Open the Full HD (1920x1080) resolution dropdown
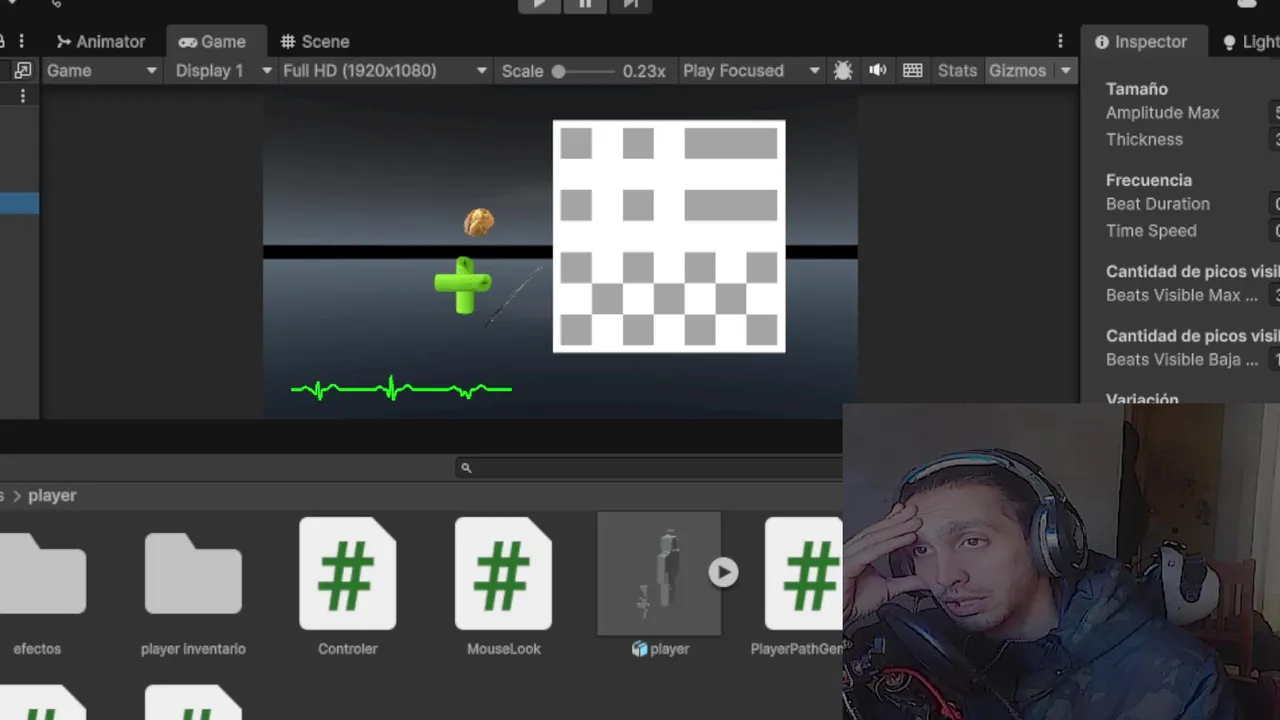The width and height of the screenshot is (1280, 720). click(385, 71)
